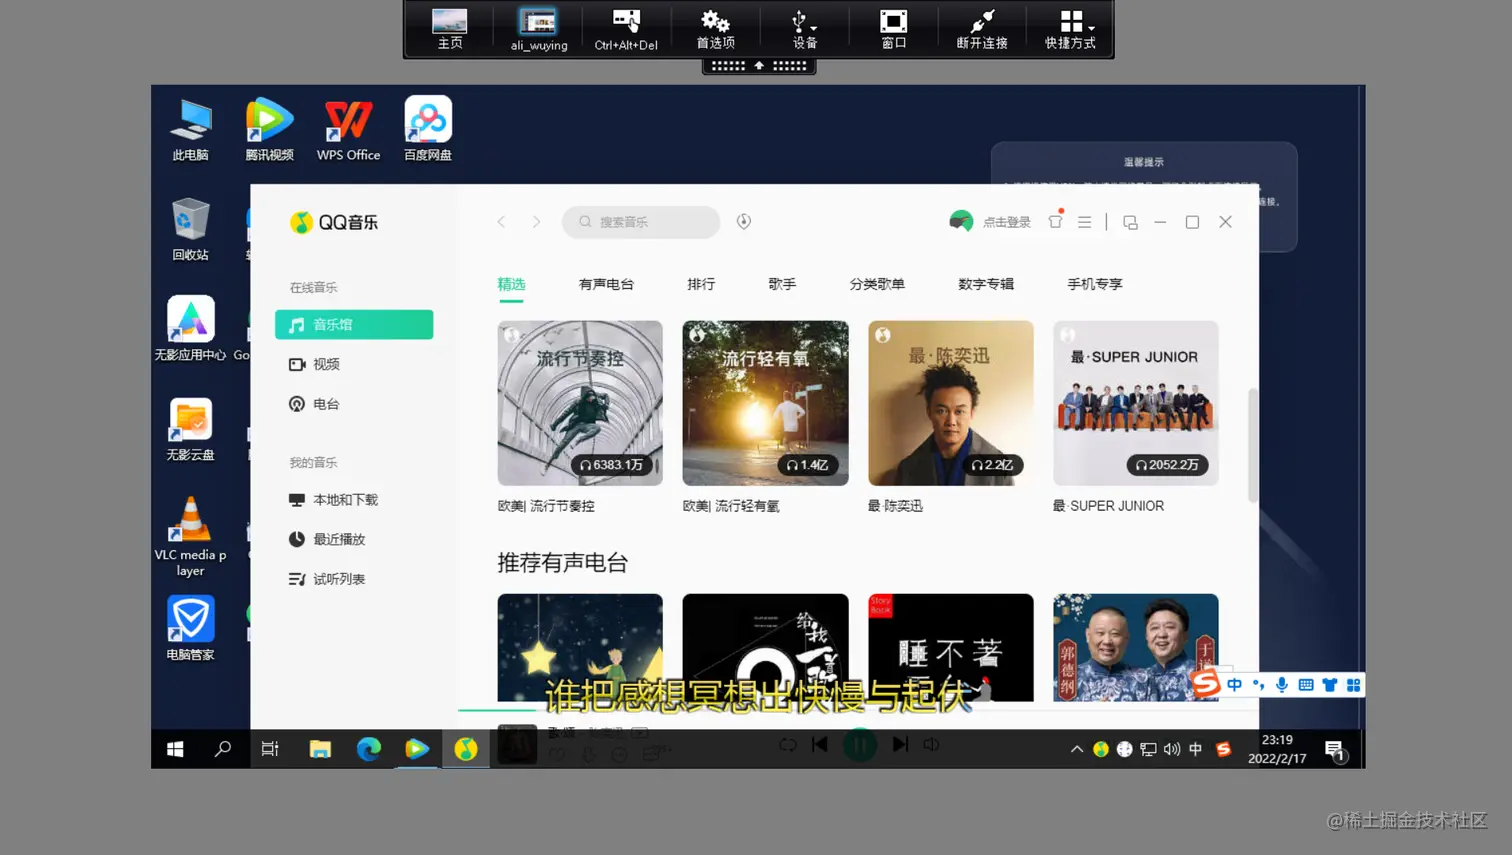Open 无影云盘 desktop icon
Viewport: 1512px width, 855px height.
click(x=190, y=429)
